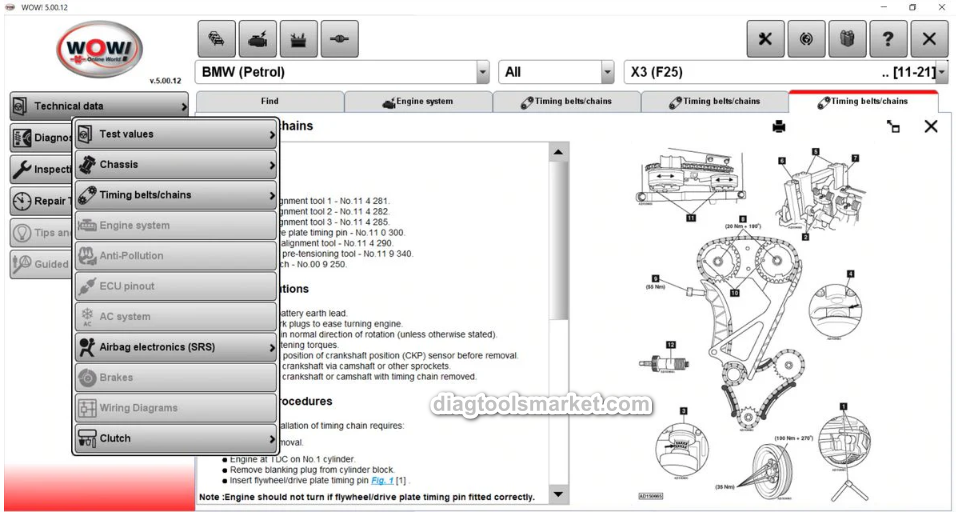Click the resize icon beside the printer
956x512 pixels.
pyautogui.click(x=893, y=126)
